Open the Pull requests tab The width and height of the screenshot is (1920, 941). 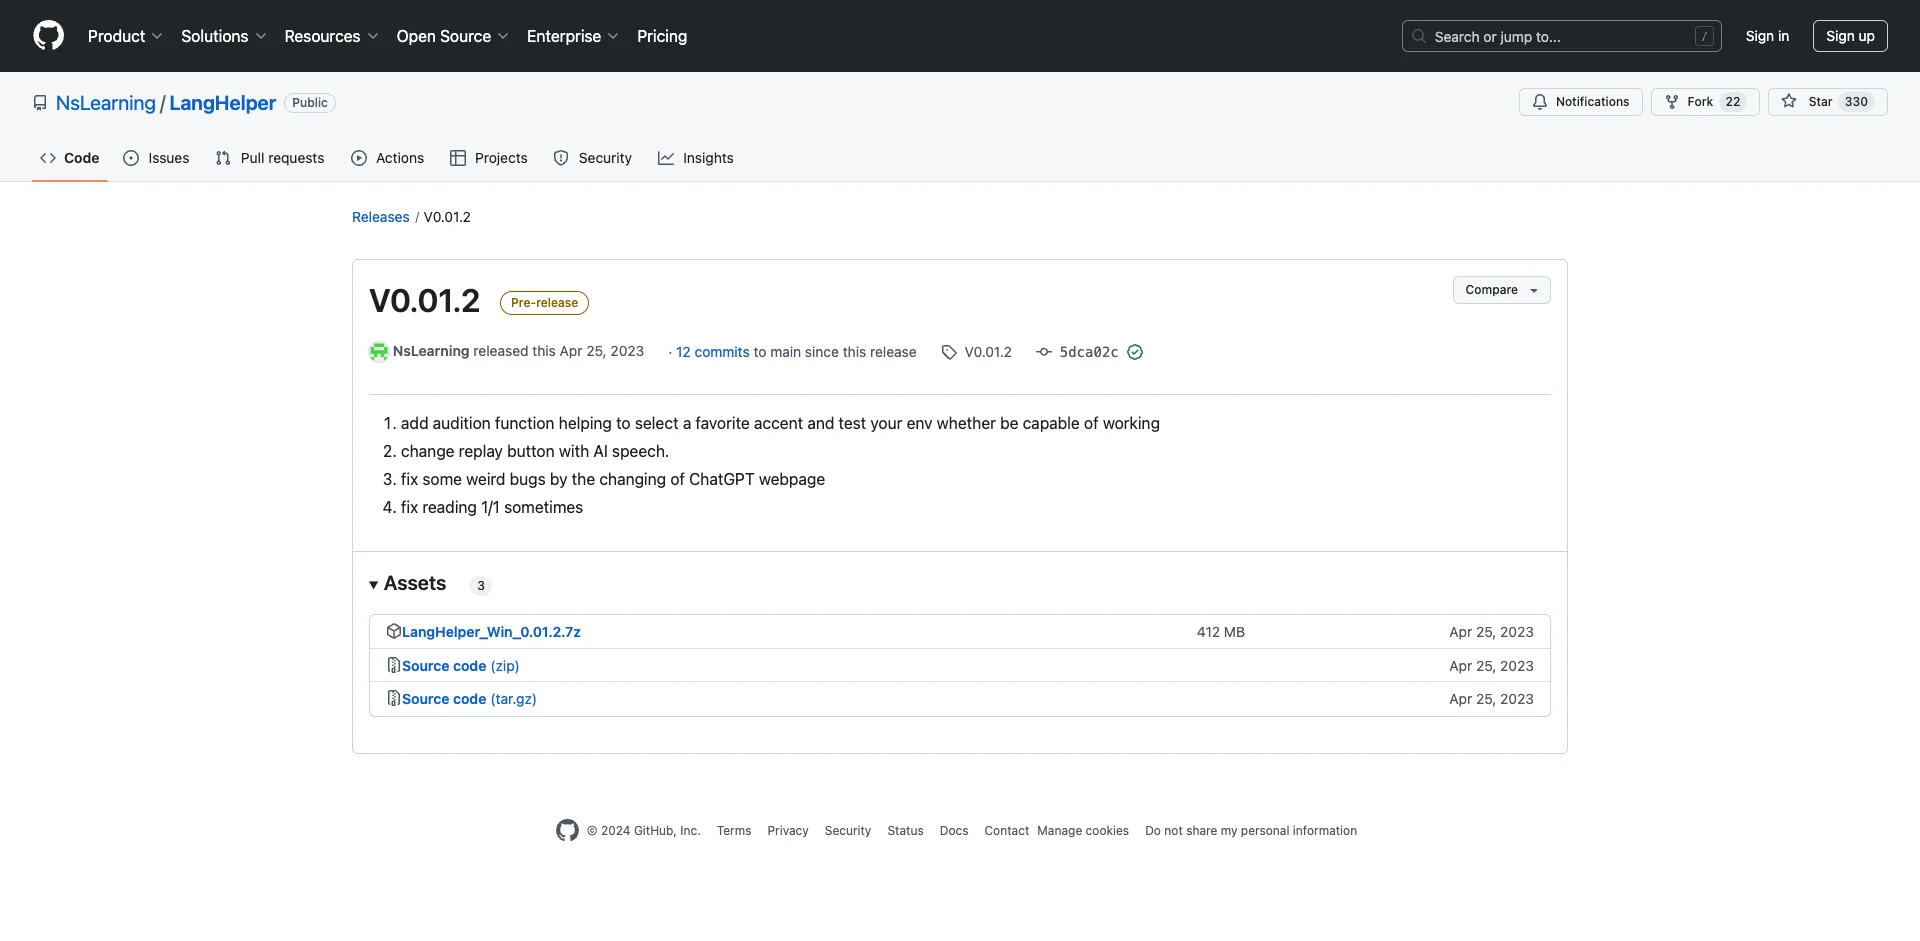(x=270, y=158)
